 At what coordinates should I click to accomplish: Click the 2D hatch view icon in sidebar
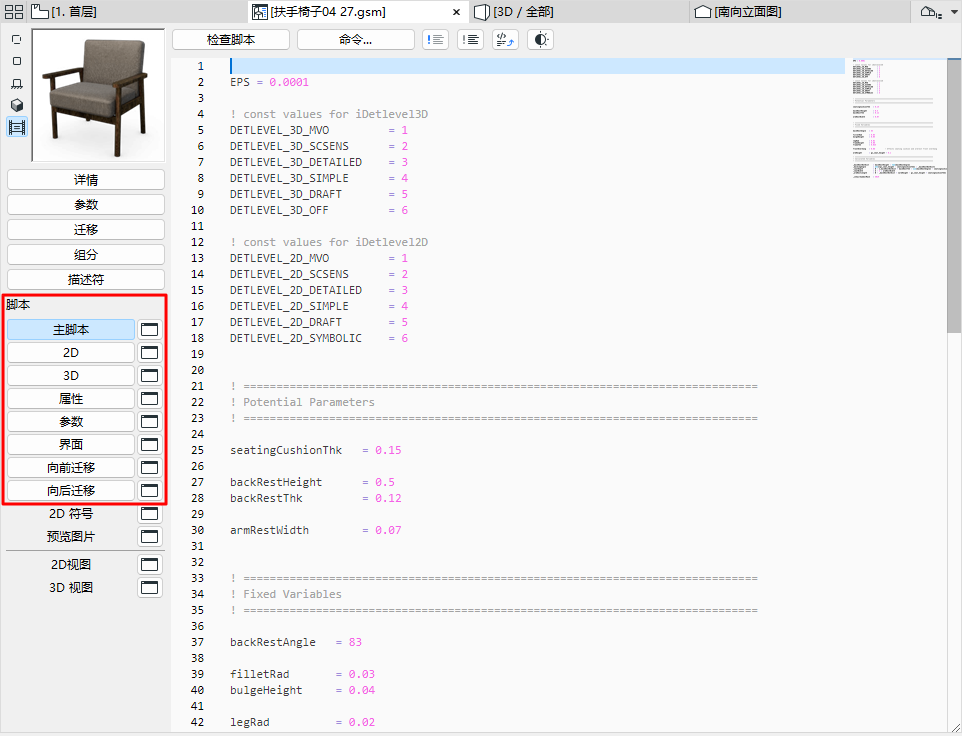(16, 85)
